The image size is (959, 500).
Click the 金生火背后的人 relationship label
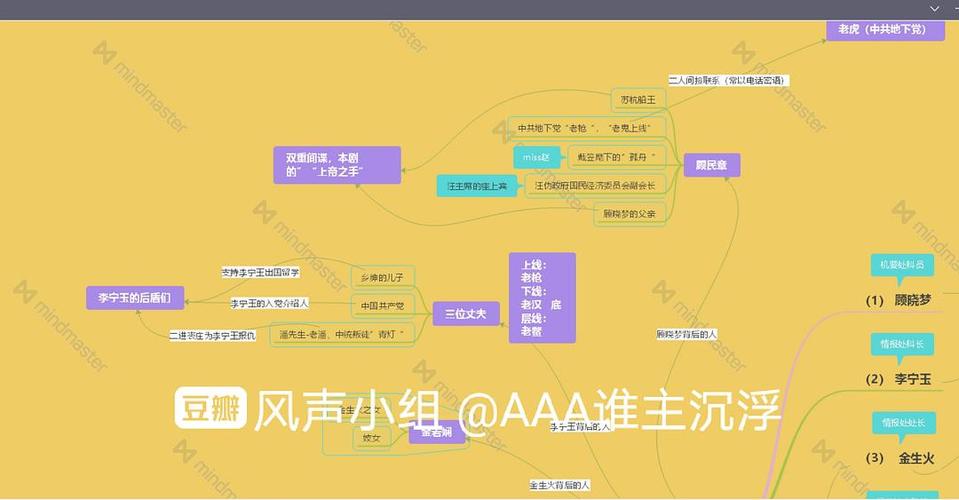pyautogui.click(x=560, y=485)
